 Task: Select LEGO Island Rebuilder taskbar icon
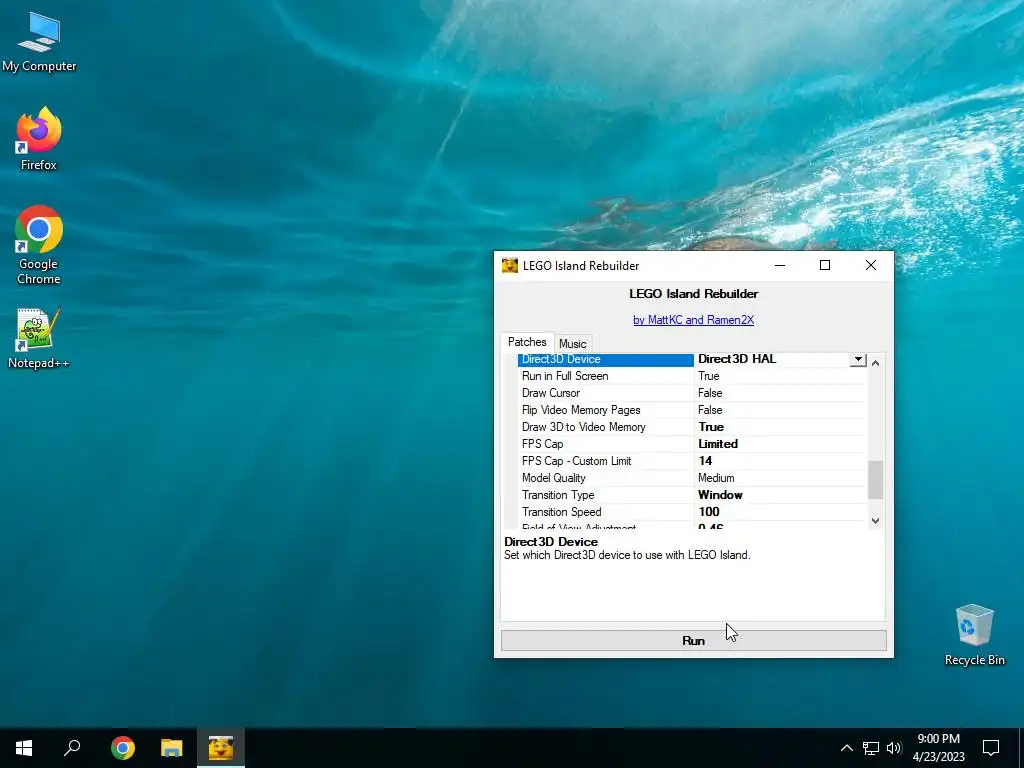pos(221,748)
